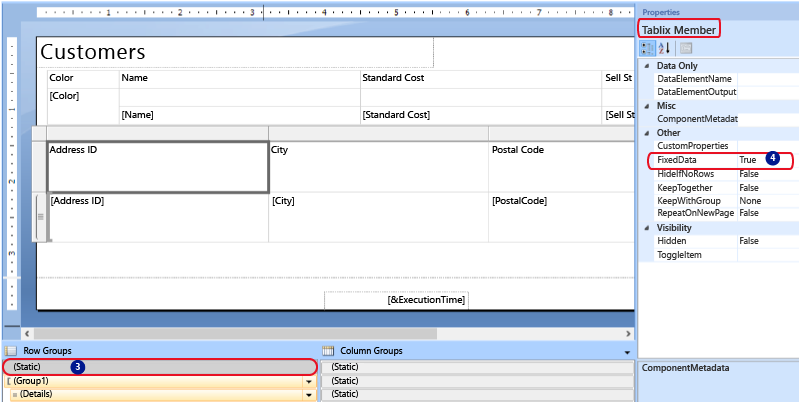Select the Hidden property row

(x=727, y=241)
